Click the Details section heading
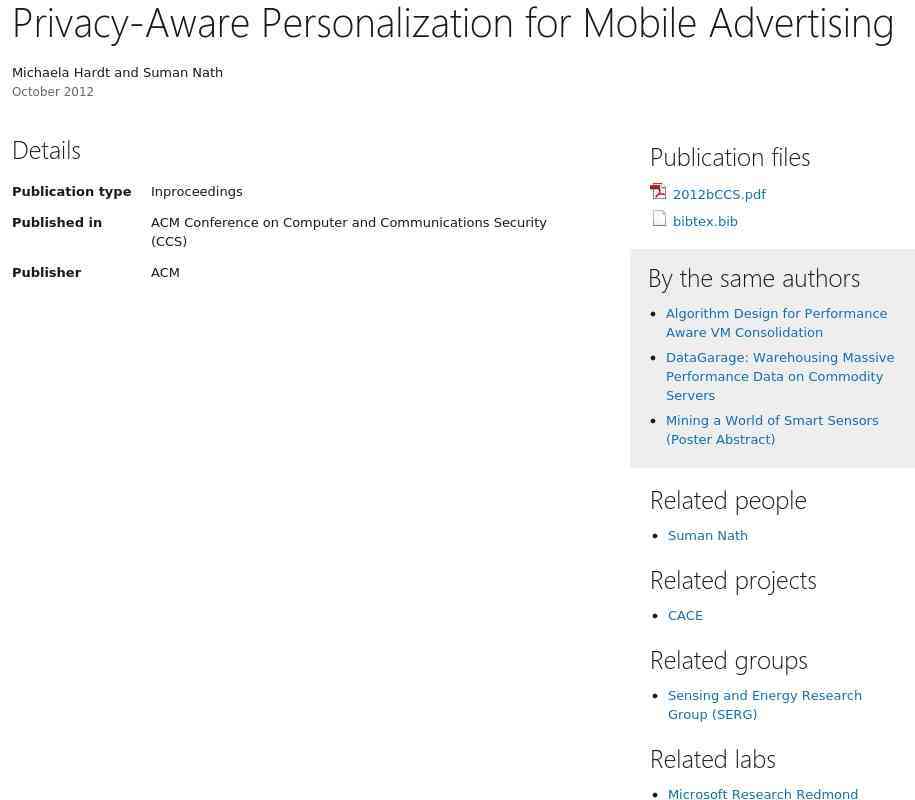915x800 pixels. 46,151
